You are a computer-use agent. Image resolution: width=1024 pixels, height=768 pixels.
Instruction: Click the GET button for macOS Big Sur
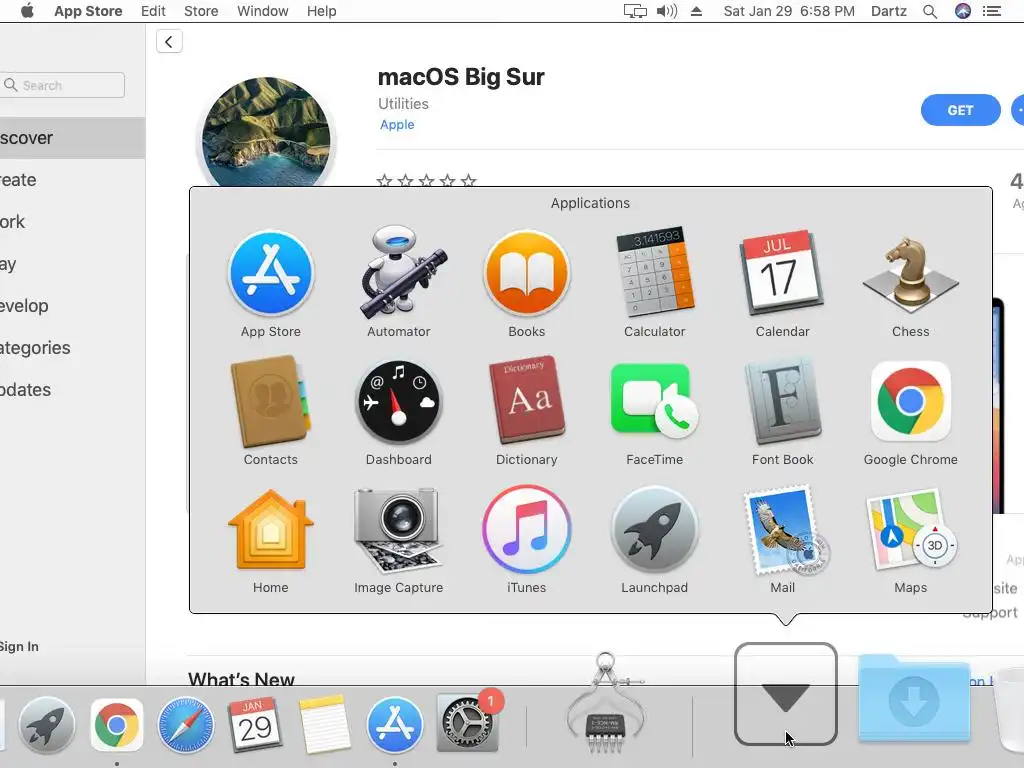tap(960, 110)
